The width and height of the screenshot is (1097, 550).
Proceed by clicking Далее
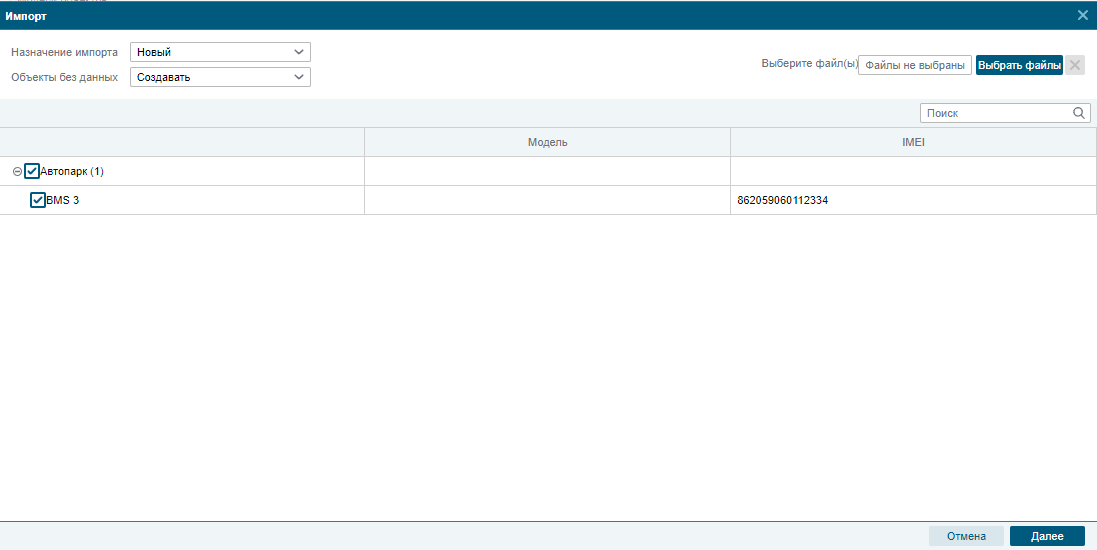click(x=1046, y=536)
